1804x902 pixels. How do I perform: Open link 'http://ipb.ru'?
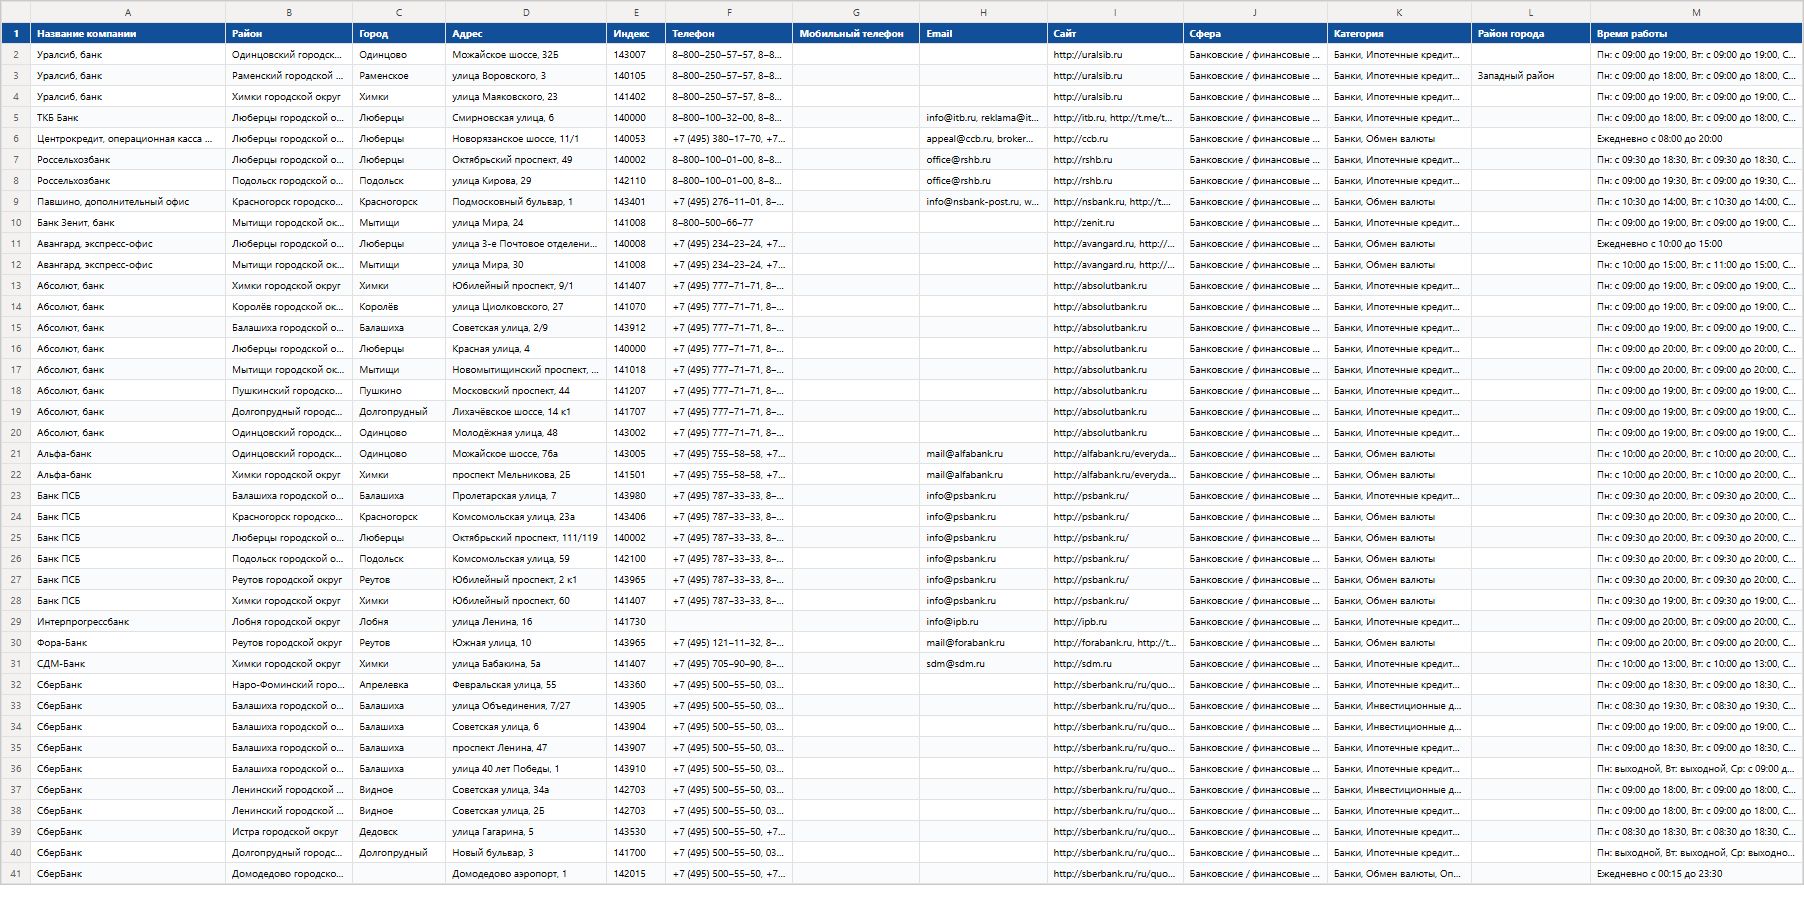click(x=1080, y=622)
